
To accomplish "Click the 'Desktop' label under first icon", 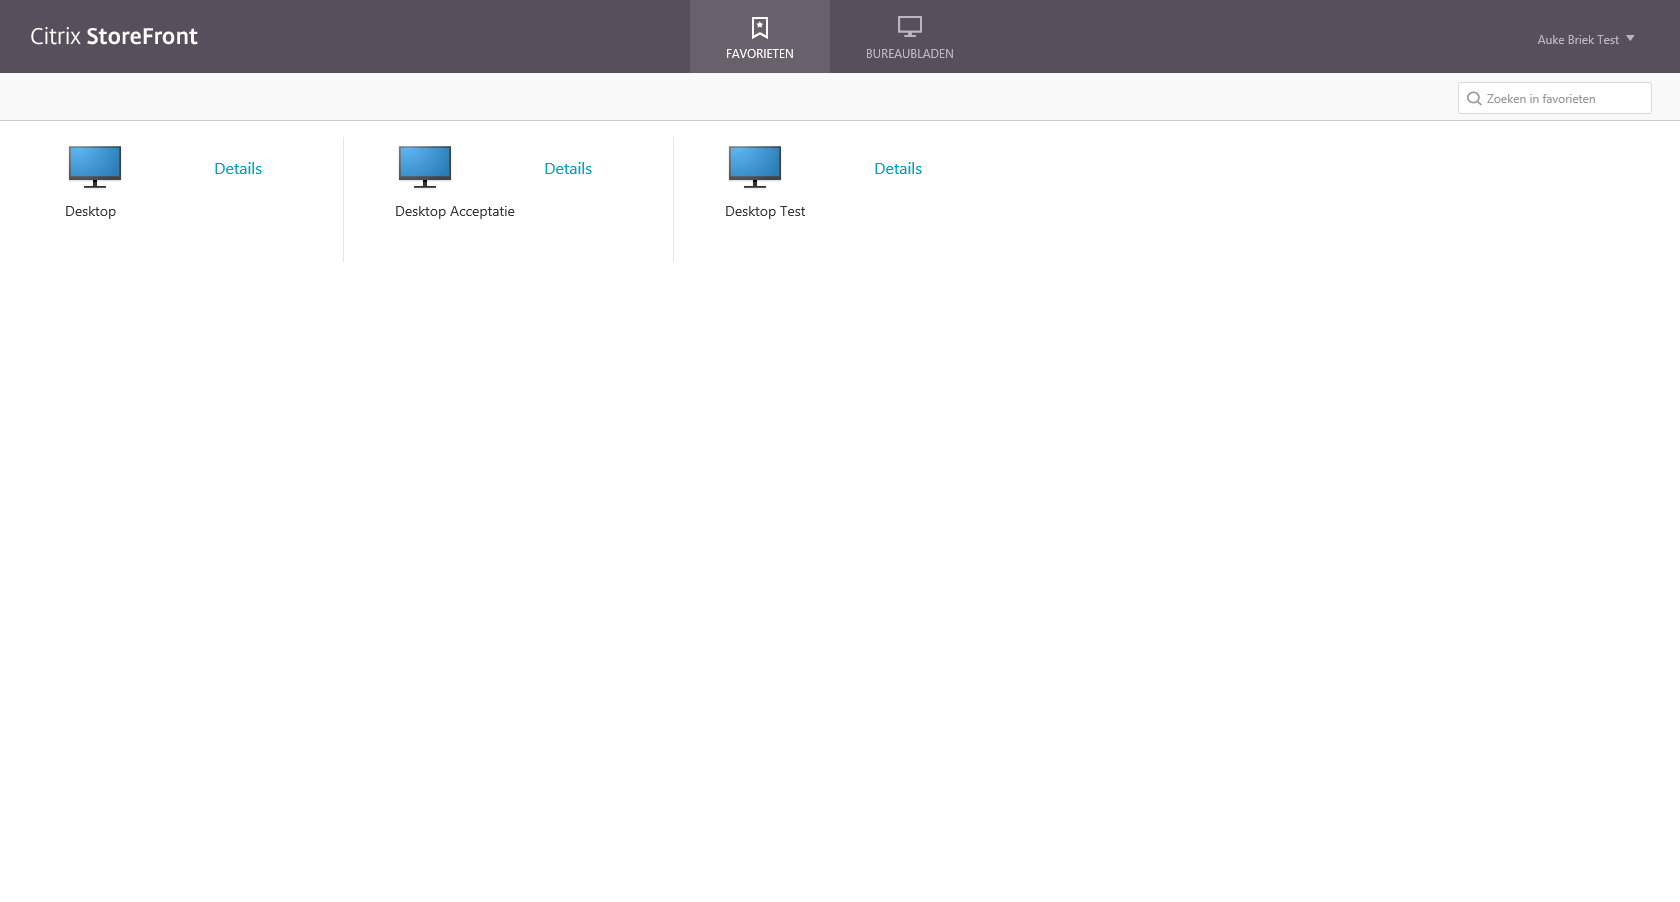I will [91, 211].
